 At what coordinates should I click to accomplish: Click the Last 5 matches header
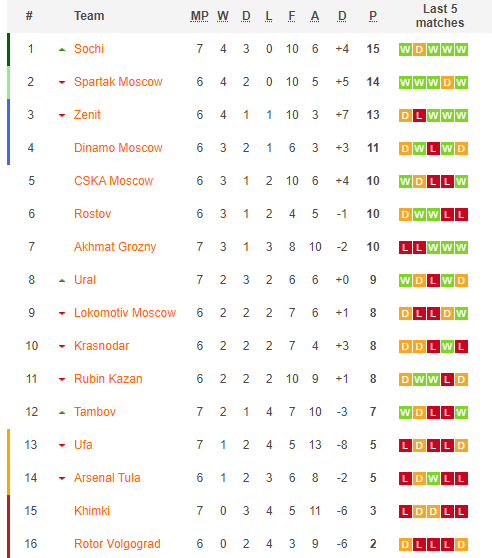(440, 16)
